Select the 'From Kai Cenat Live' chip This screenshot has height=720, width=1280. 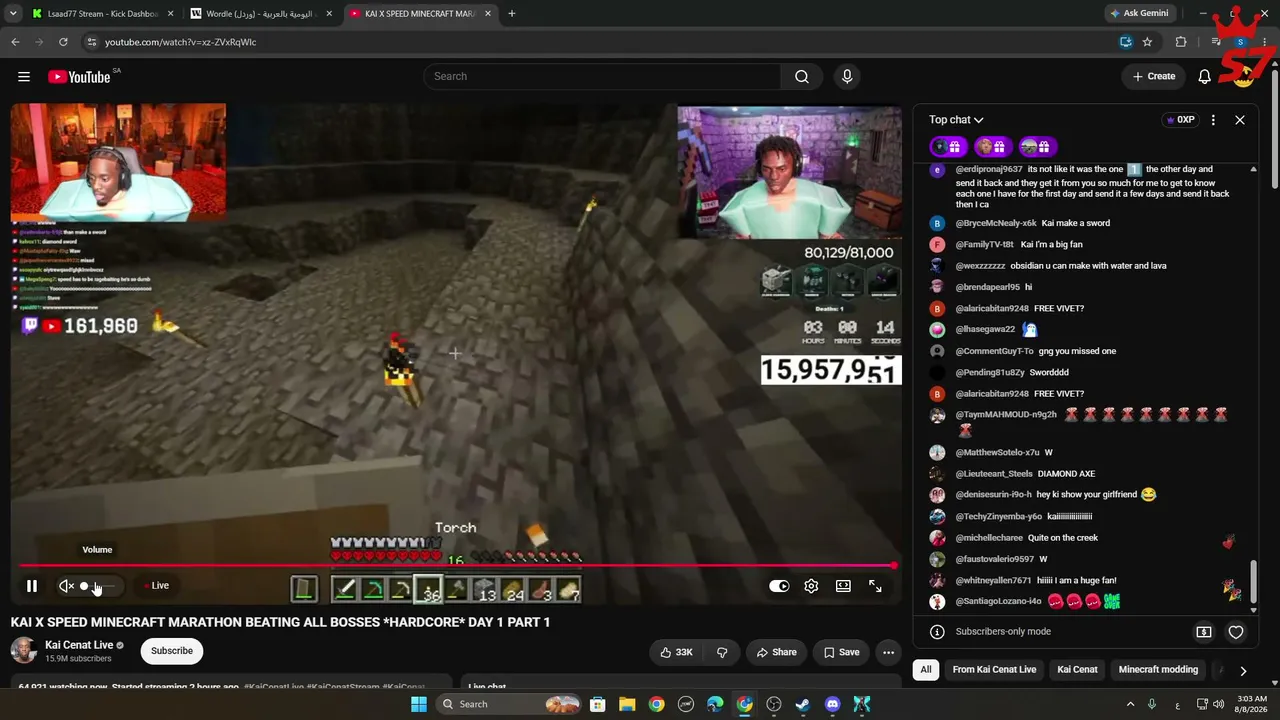[x=994, y=670]
